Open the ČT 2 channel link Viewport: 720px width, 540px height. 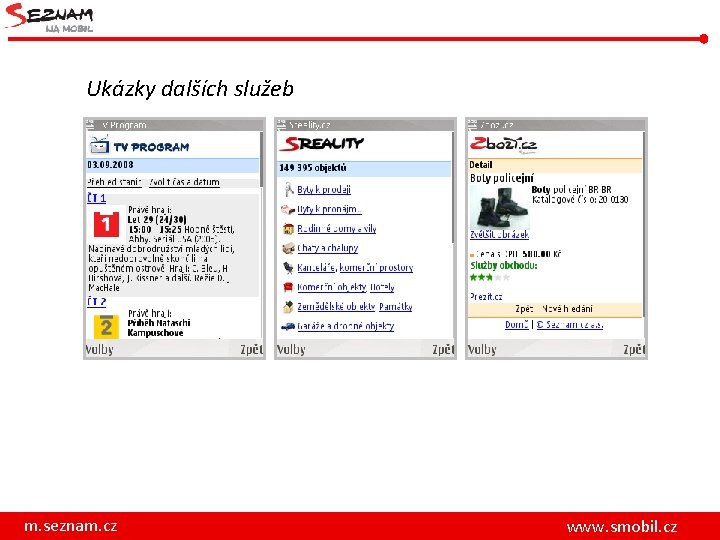pos(96,301)
